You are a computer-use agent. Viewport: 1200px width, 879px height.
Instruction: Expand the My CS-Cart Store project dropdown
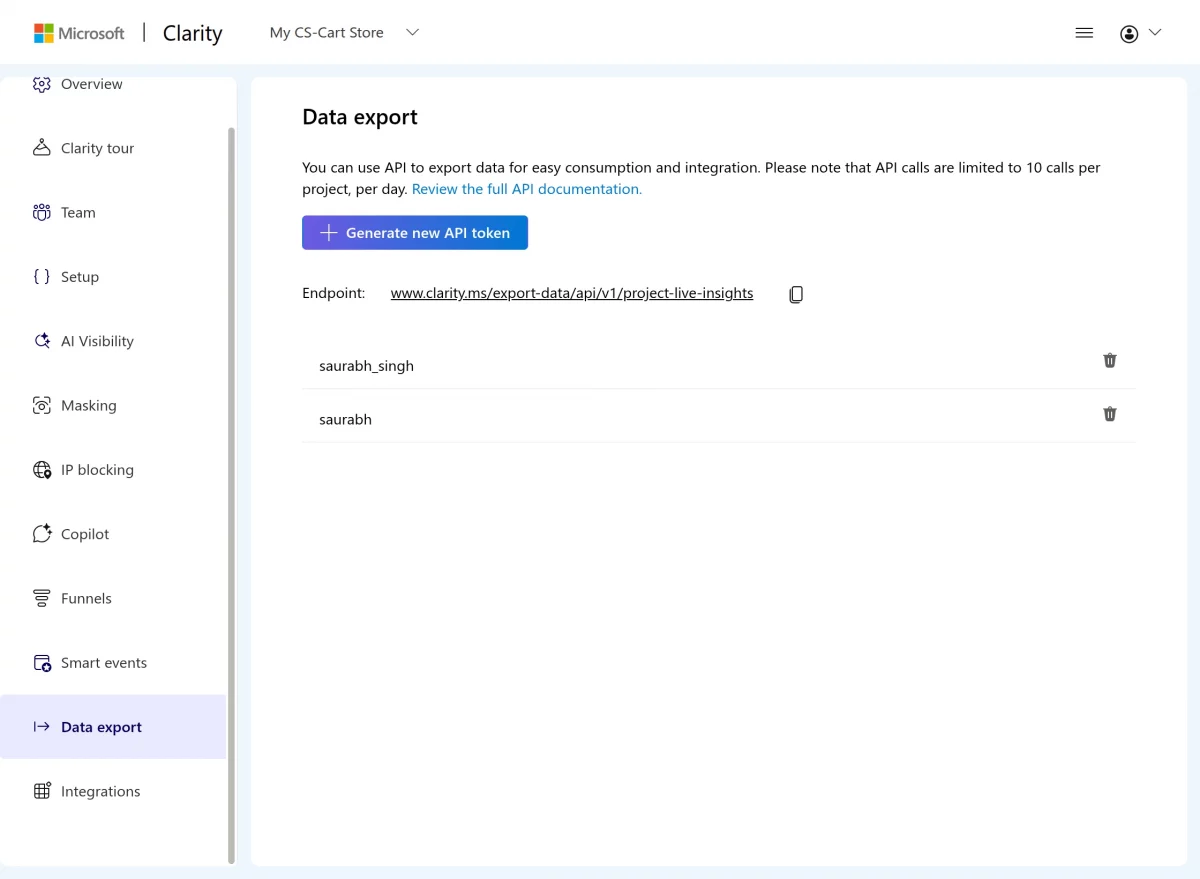pos(412,32)
